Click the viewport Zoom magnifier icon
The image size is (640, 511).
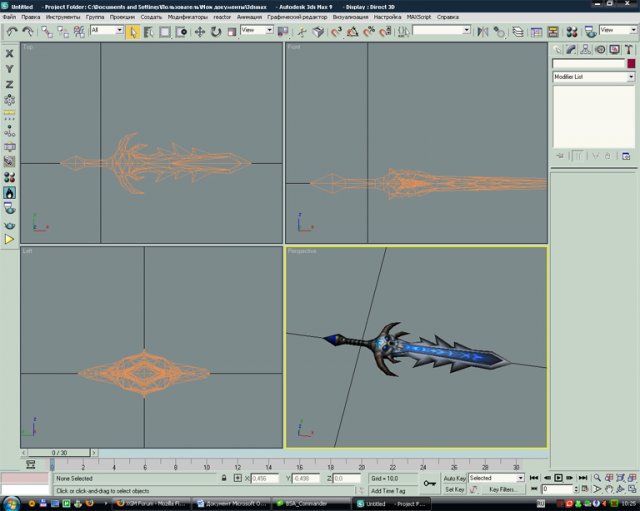tap(597, 478)
